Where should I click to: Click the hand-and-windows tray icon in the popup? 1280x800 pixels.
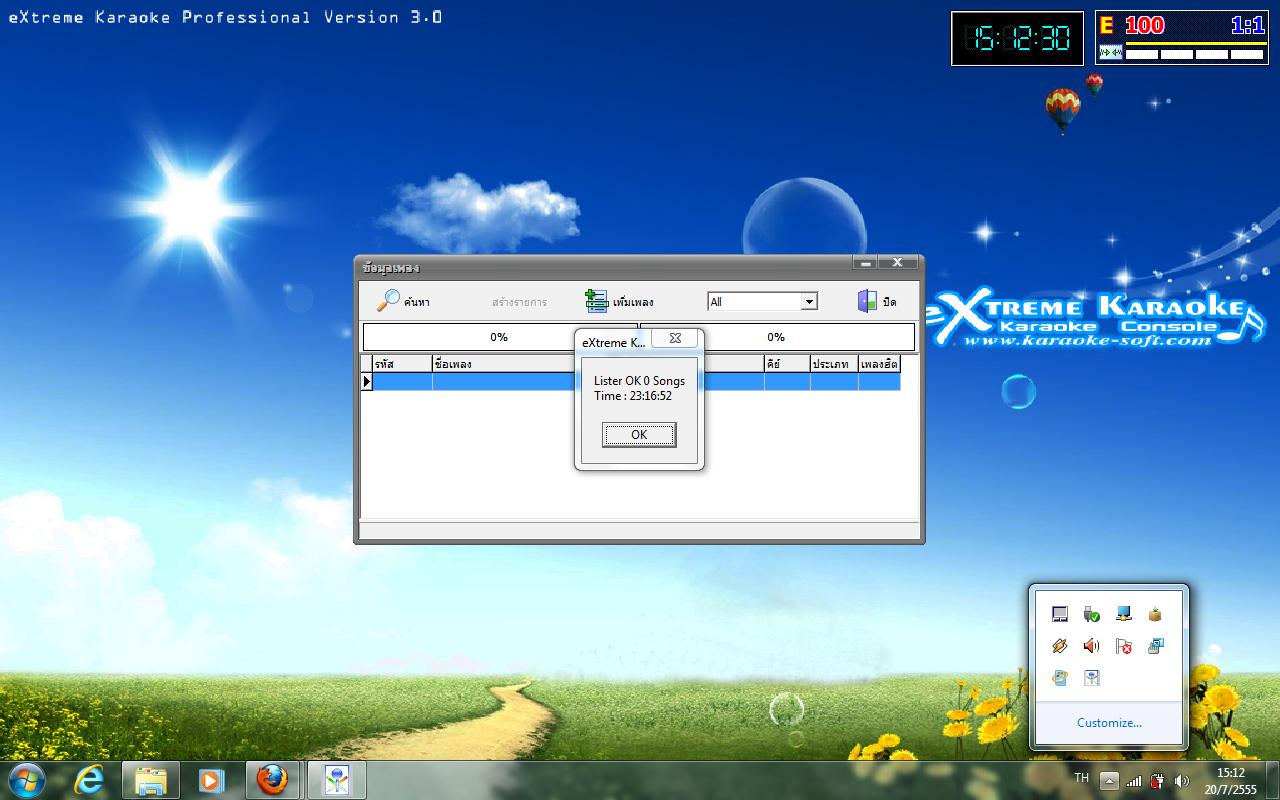(x=1155, y=646)
